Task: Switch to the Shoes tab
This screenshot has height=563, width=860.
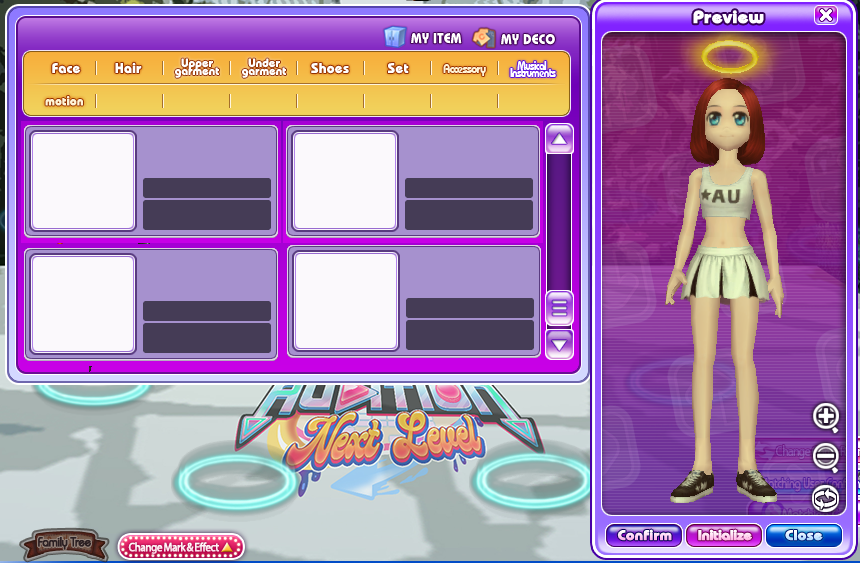Action: (x=329, y=69)
